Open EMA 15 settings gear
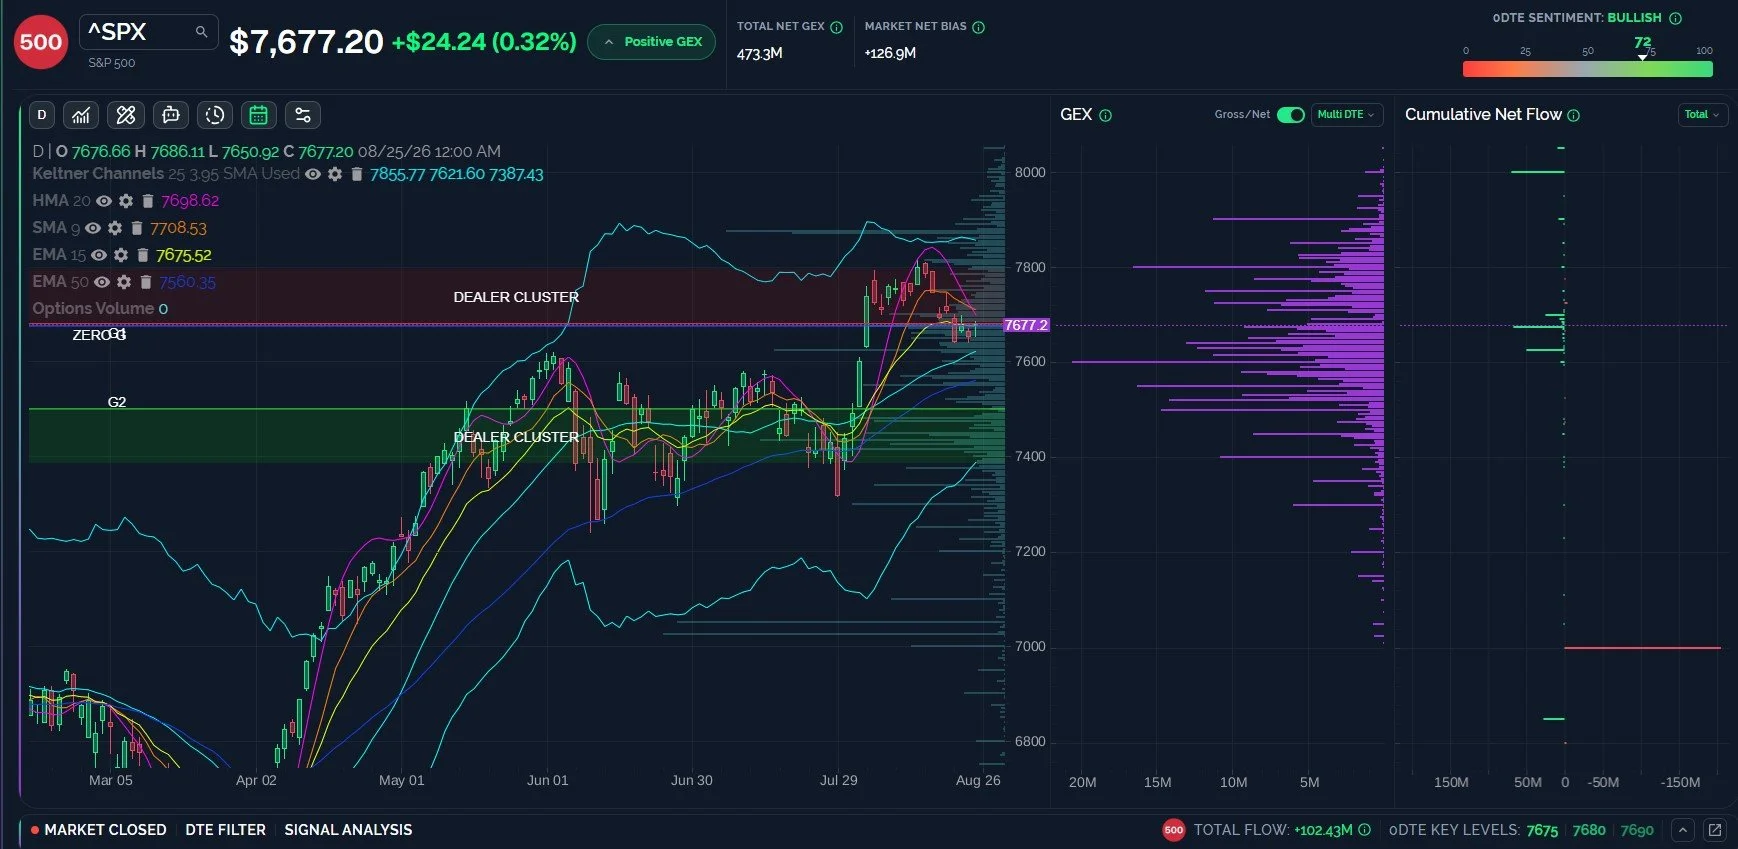 [x=121, y=255]
